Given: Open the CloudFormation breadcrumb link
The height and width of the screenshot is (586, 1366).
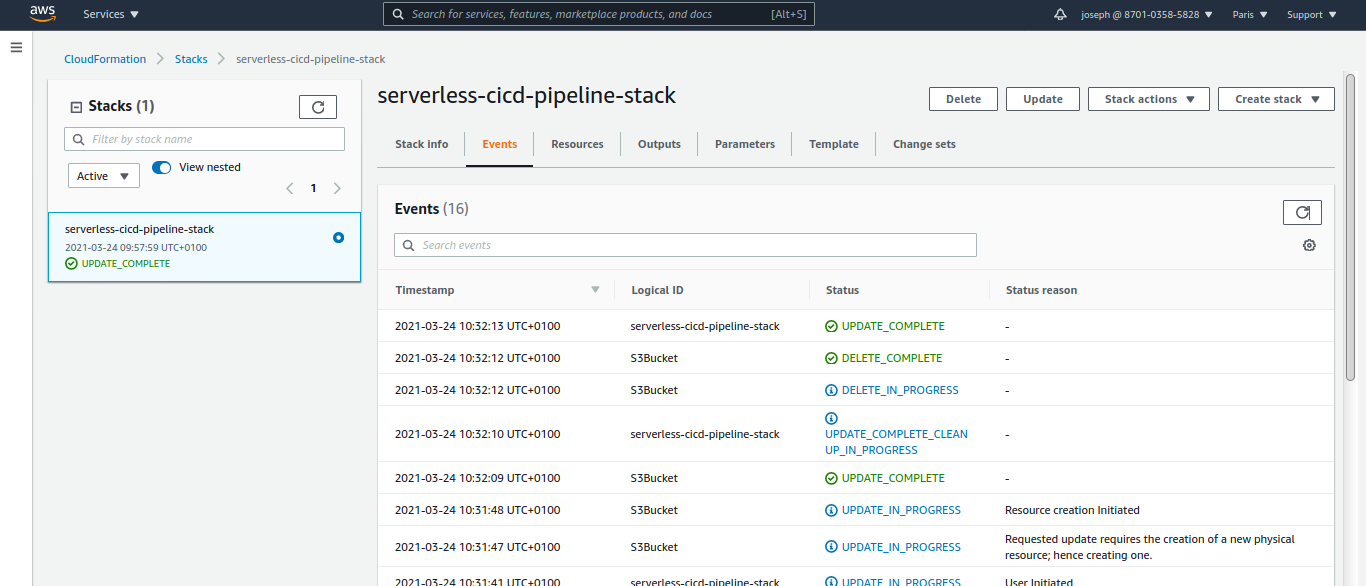Looking at the screenshot, I should 105,59.
